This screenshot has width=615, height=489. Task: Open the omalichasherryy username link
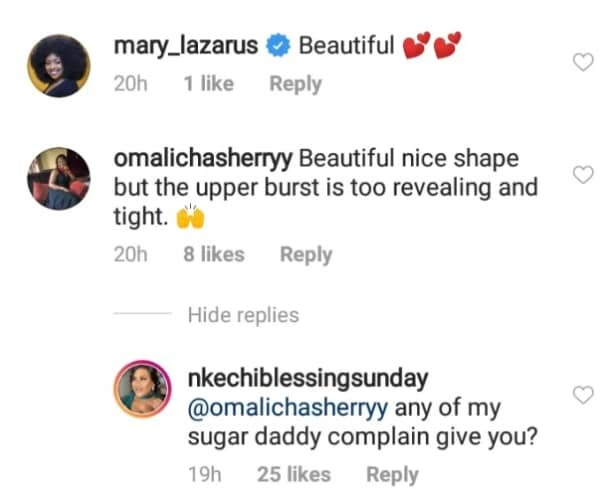point(204,159)
